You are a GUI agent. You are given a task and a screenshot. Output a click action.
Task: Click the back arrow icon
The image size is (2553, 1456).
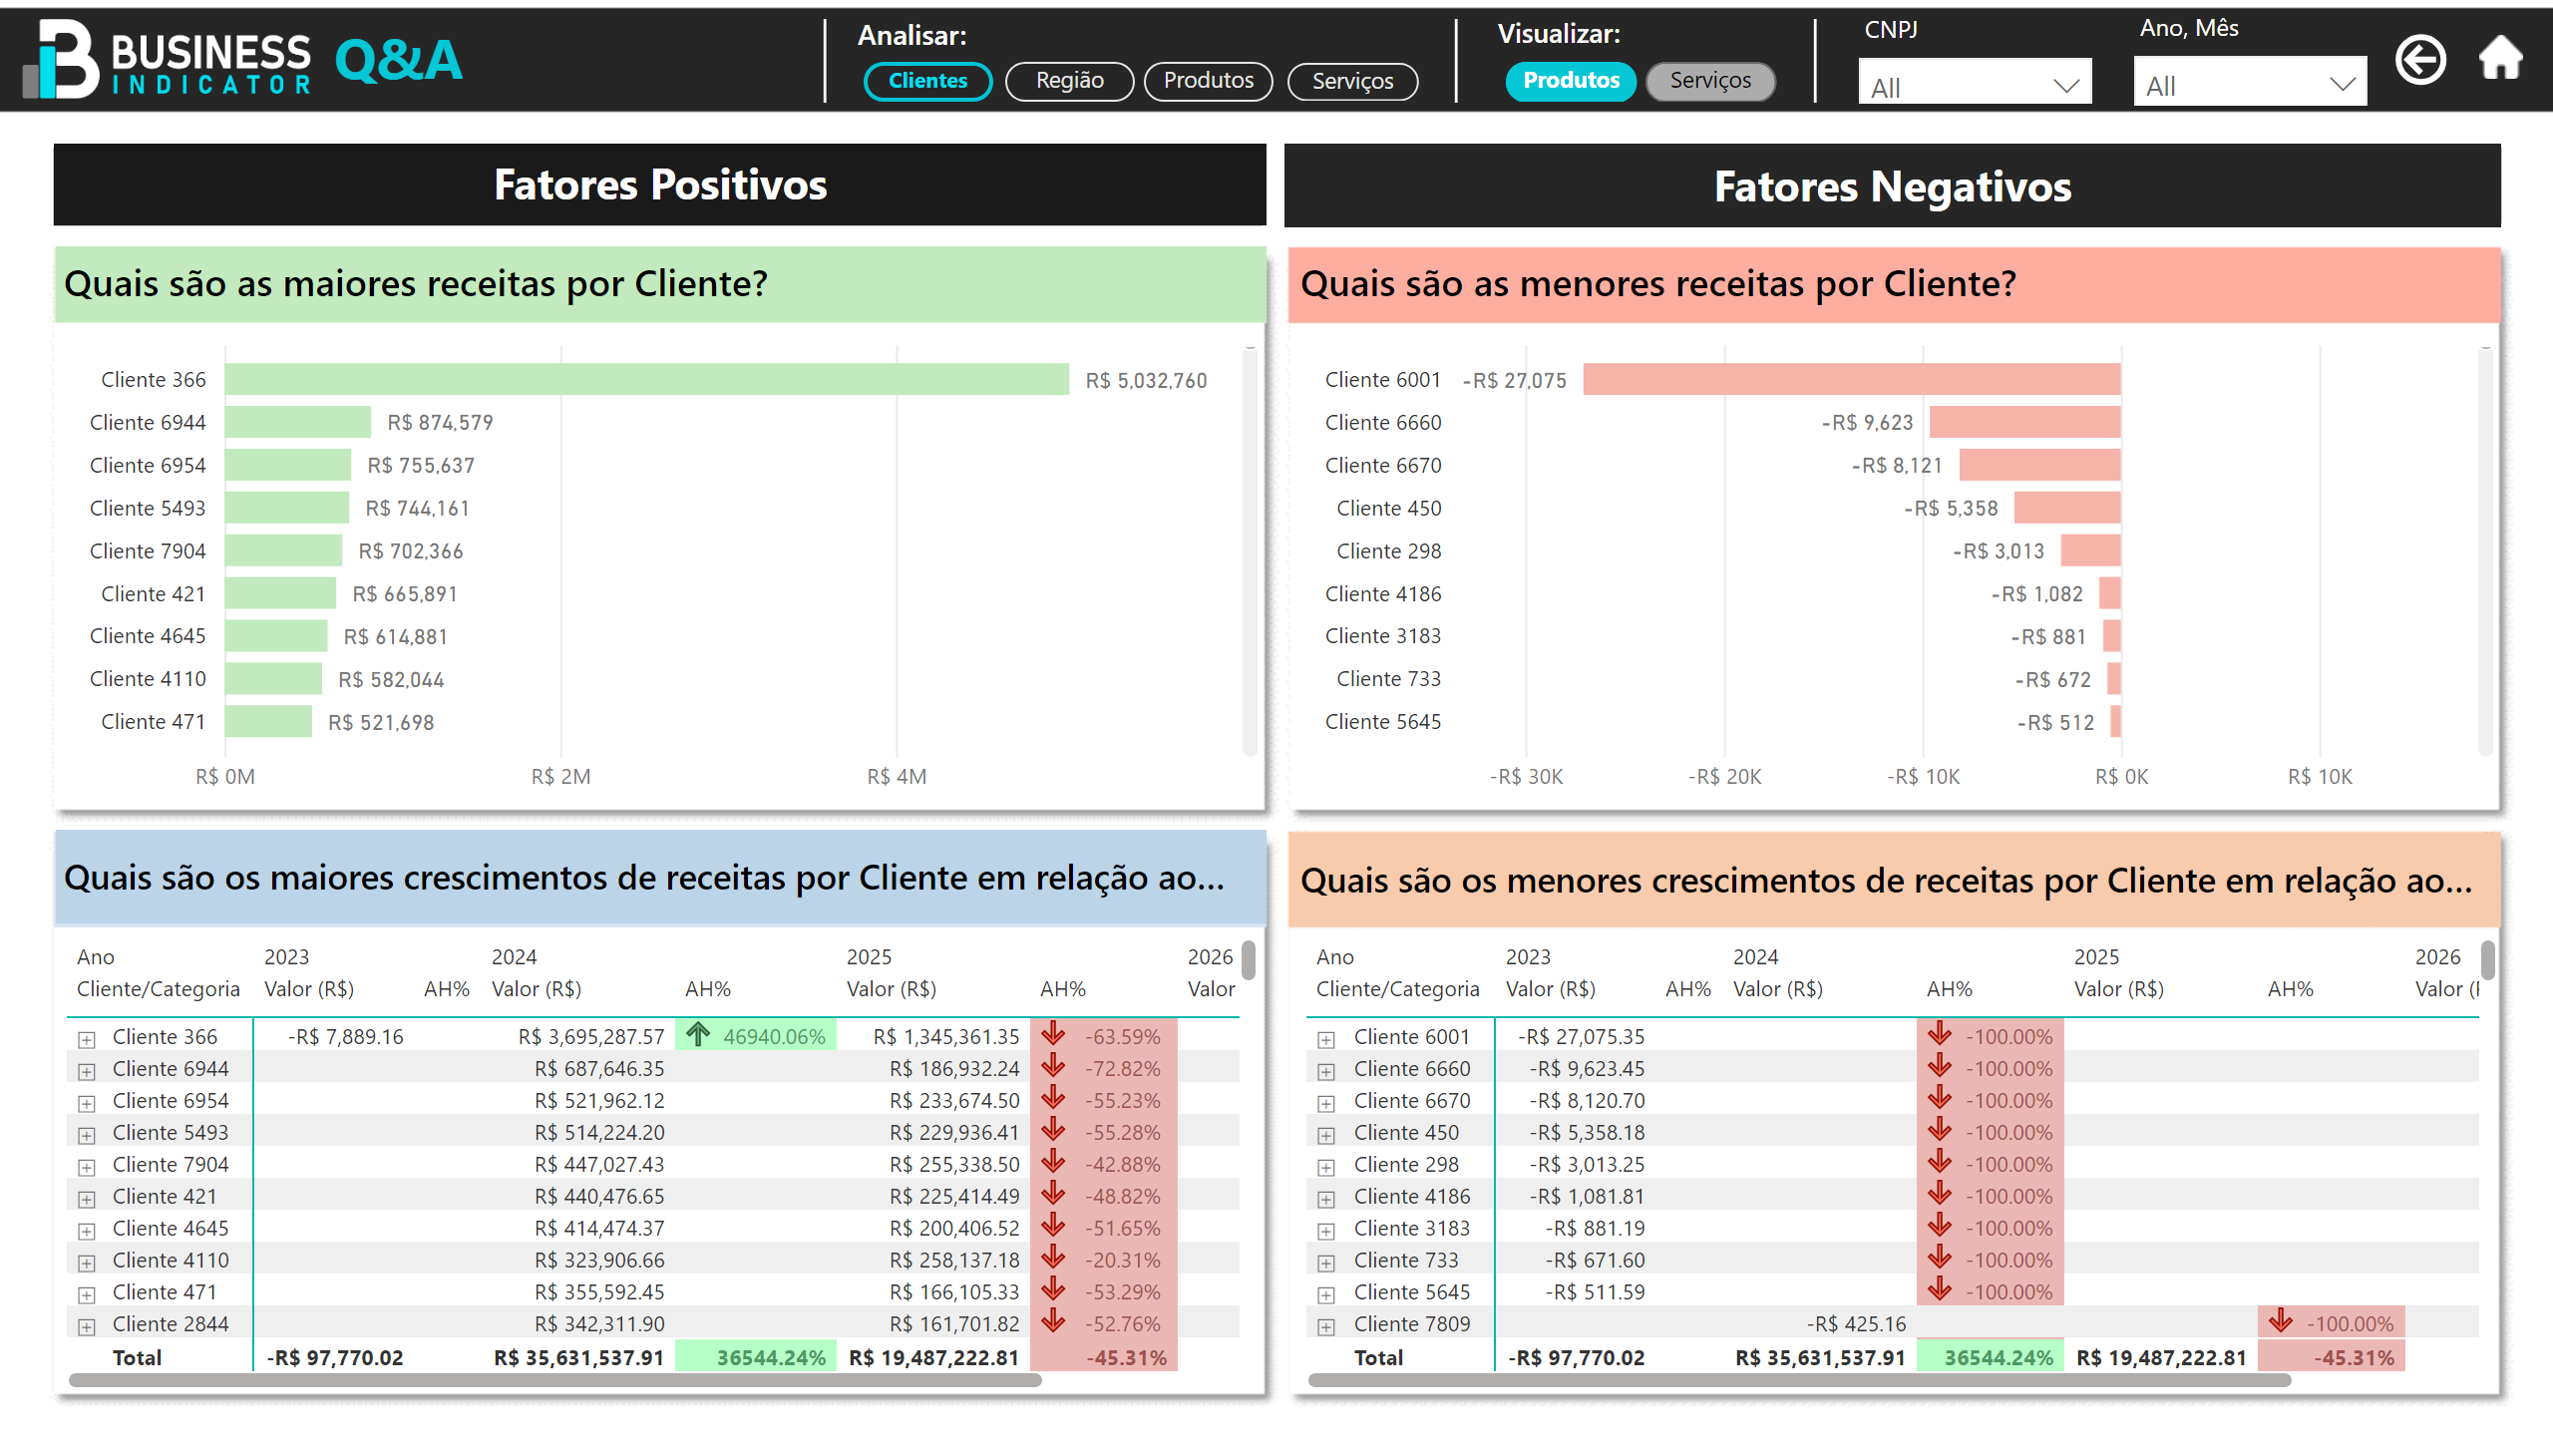2419,60
